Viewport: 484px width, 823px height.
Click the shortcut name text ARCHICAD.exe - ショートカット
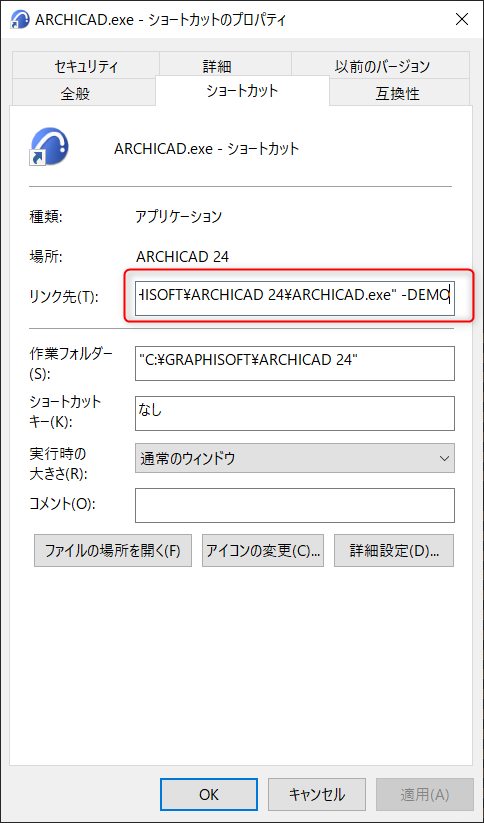point(206,149)
